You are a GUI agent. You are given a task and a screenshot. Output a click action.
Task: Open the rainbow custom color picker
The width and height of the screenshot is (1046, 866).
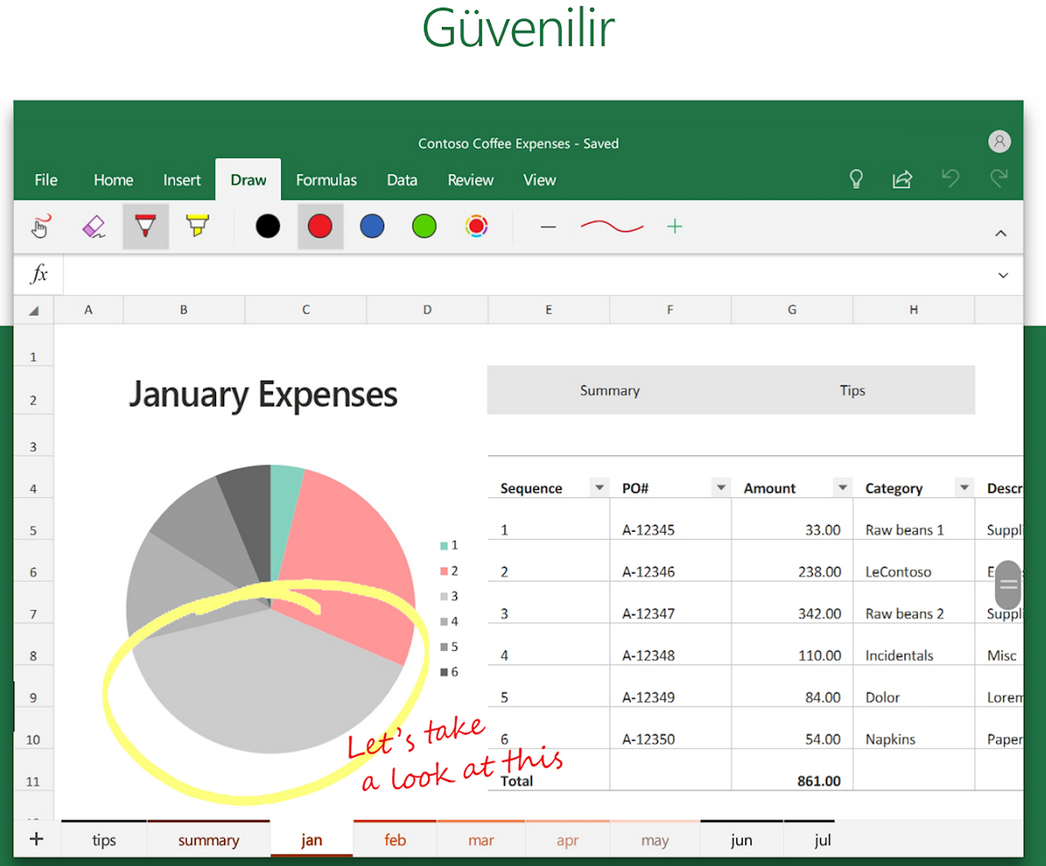pyautogui.click(x=477, y=226)
